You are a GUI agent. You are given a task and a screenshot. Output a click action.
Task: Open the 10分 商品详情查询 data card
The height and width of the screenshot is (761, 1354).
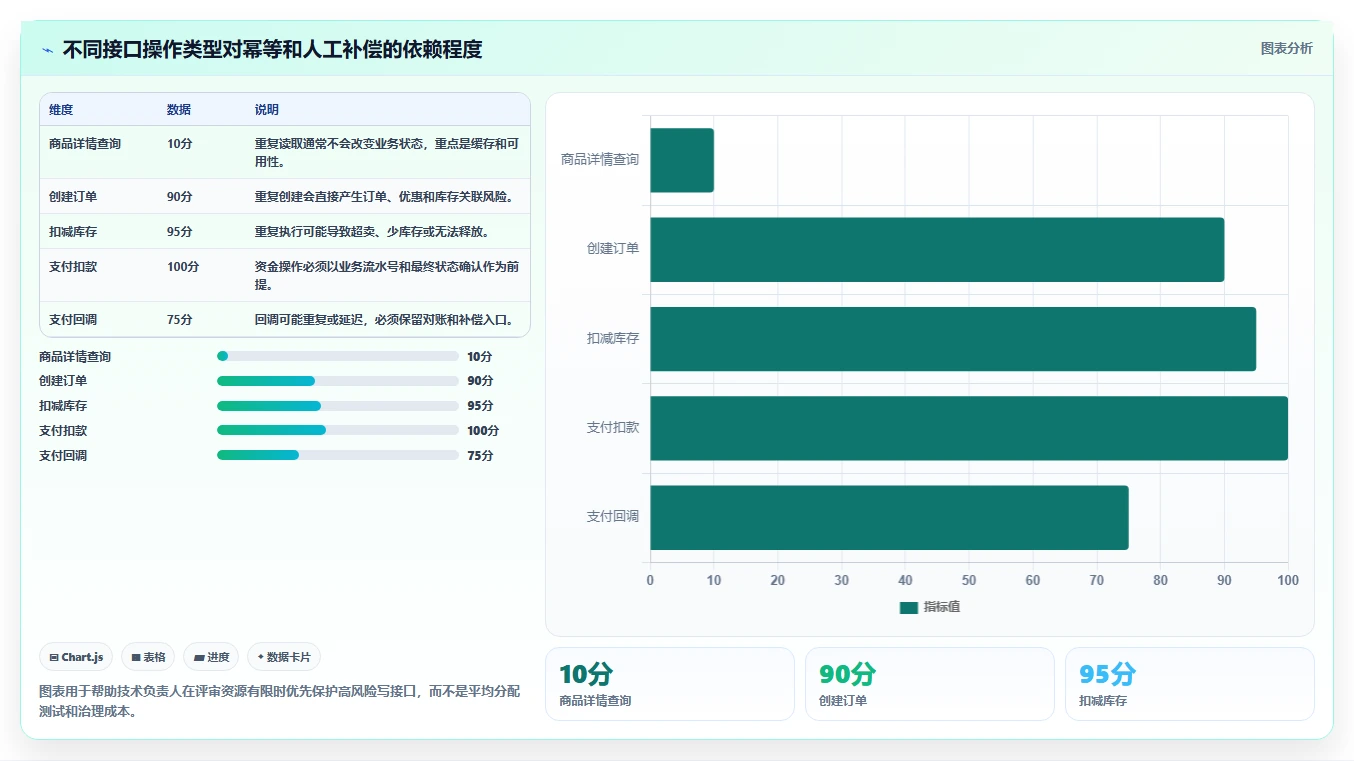670,684
